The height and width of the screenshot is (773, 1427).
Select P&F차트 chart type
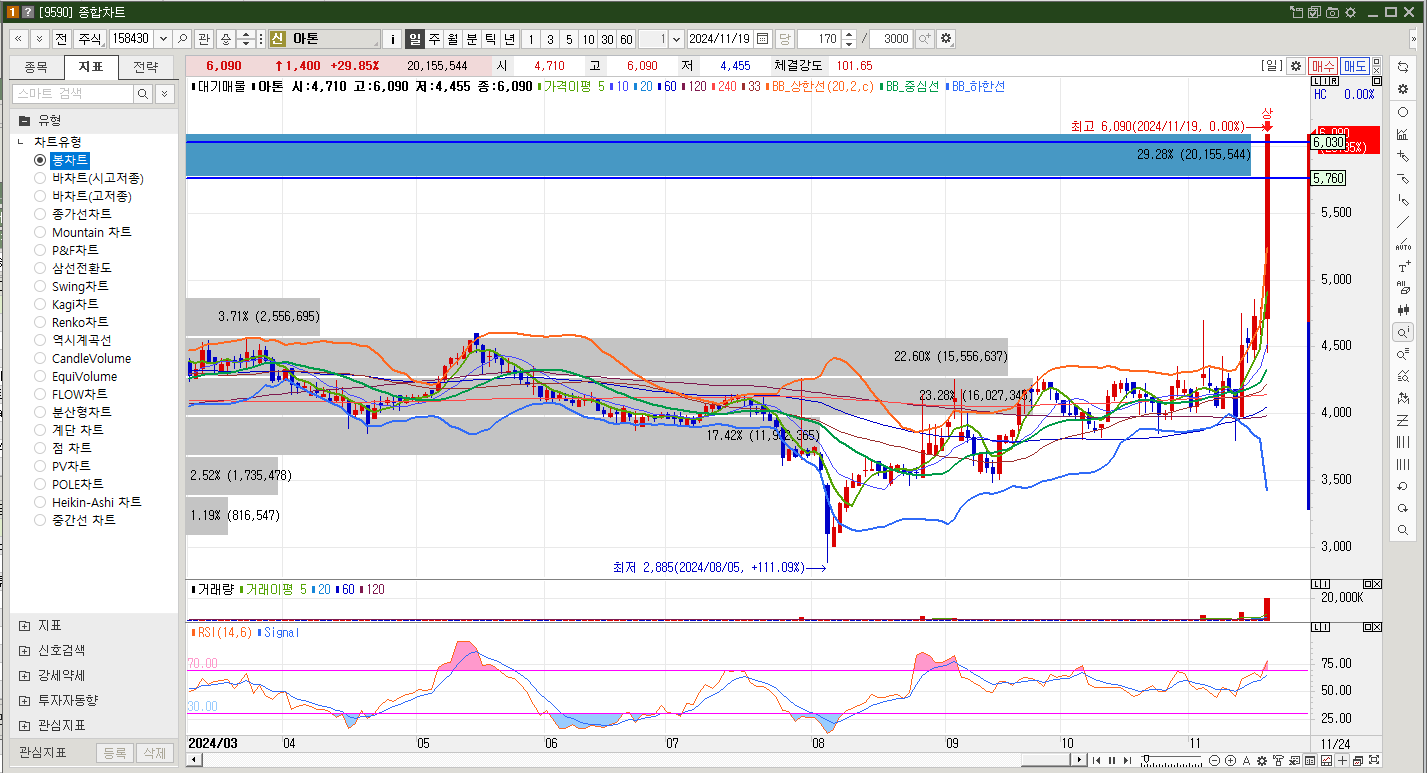pos(40,250)
